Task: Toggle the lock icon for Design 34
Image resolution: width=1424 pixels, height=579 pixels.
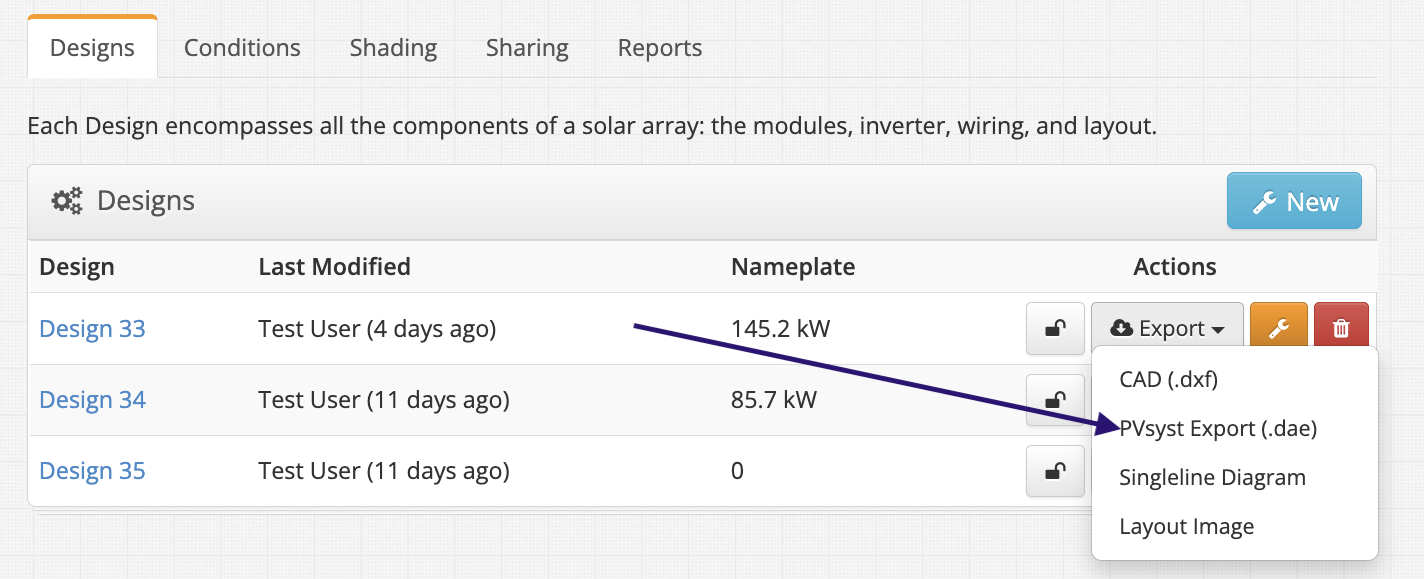Action: 1055,400
